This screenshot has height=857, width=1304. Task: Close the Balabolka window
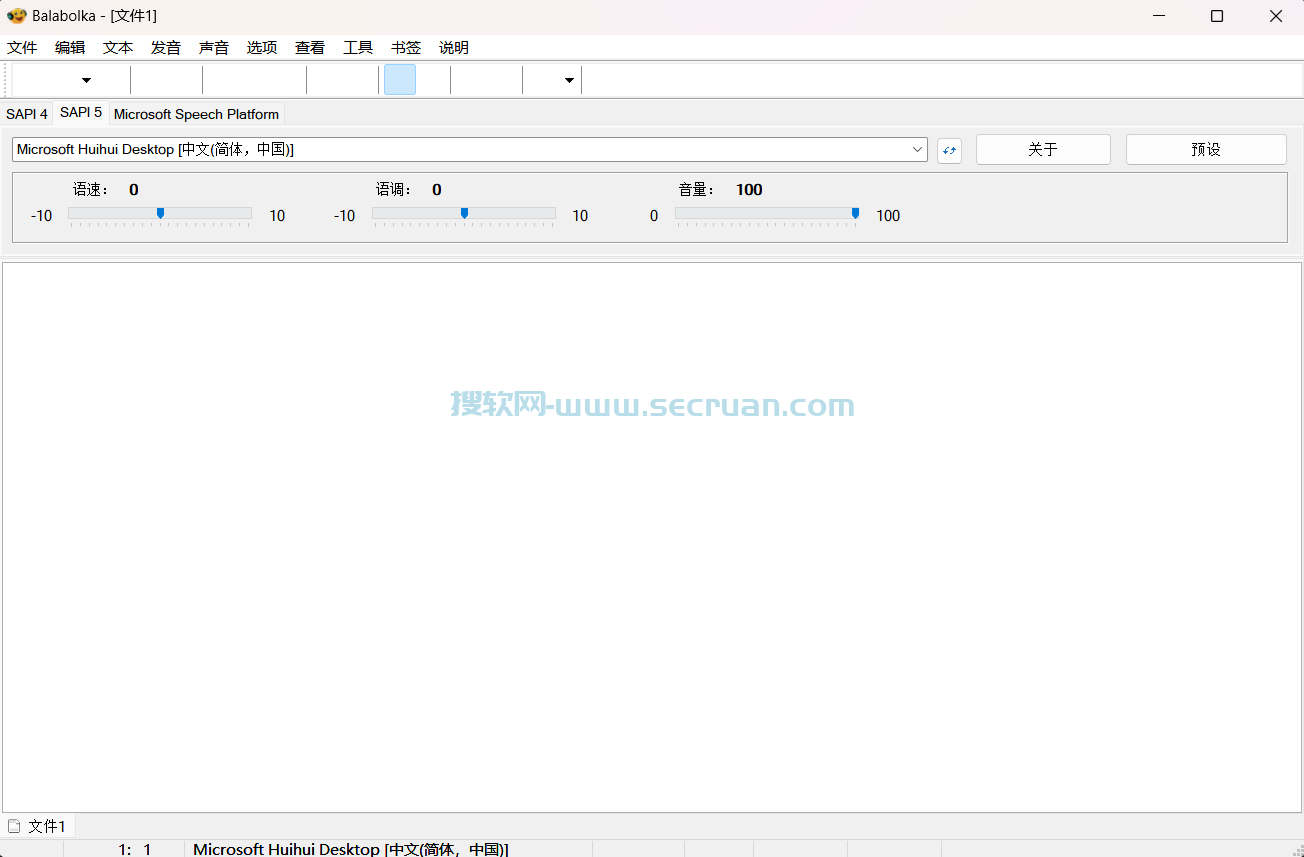[1276, 16]
